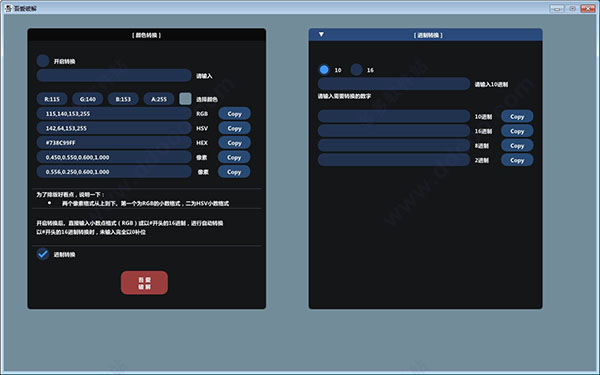
Task: Click the field showing 0.450,0.550,0.600,1.000
Action: 114,157
